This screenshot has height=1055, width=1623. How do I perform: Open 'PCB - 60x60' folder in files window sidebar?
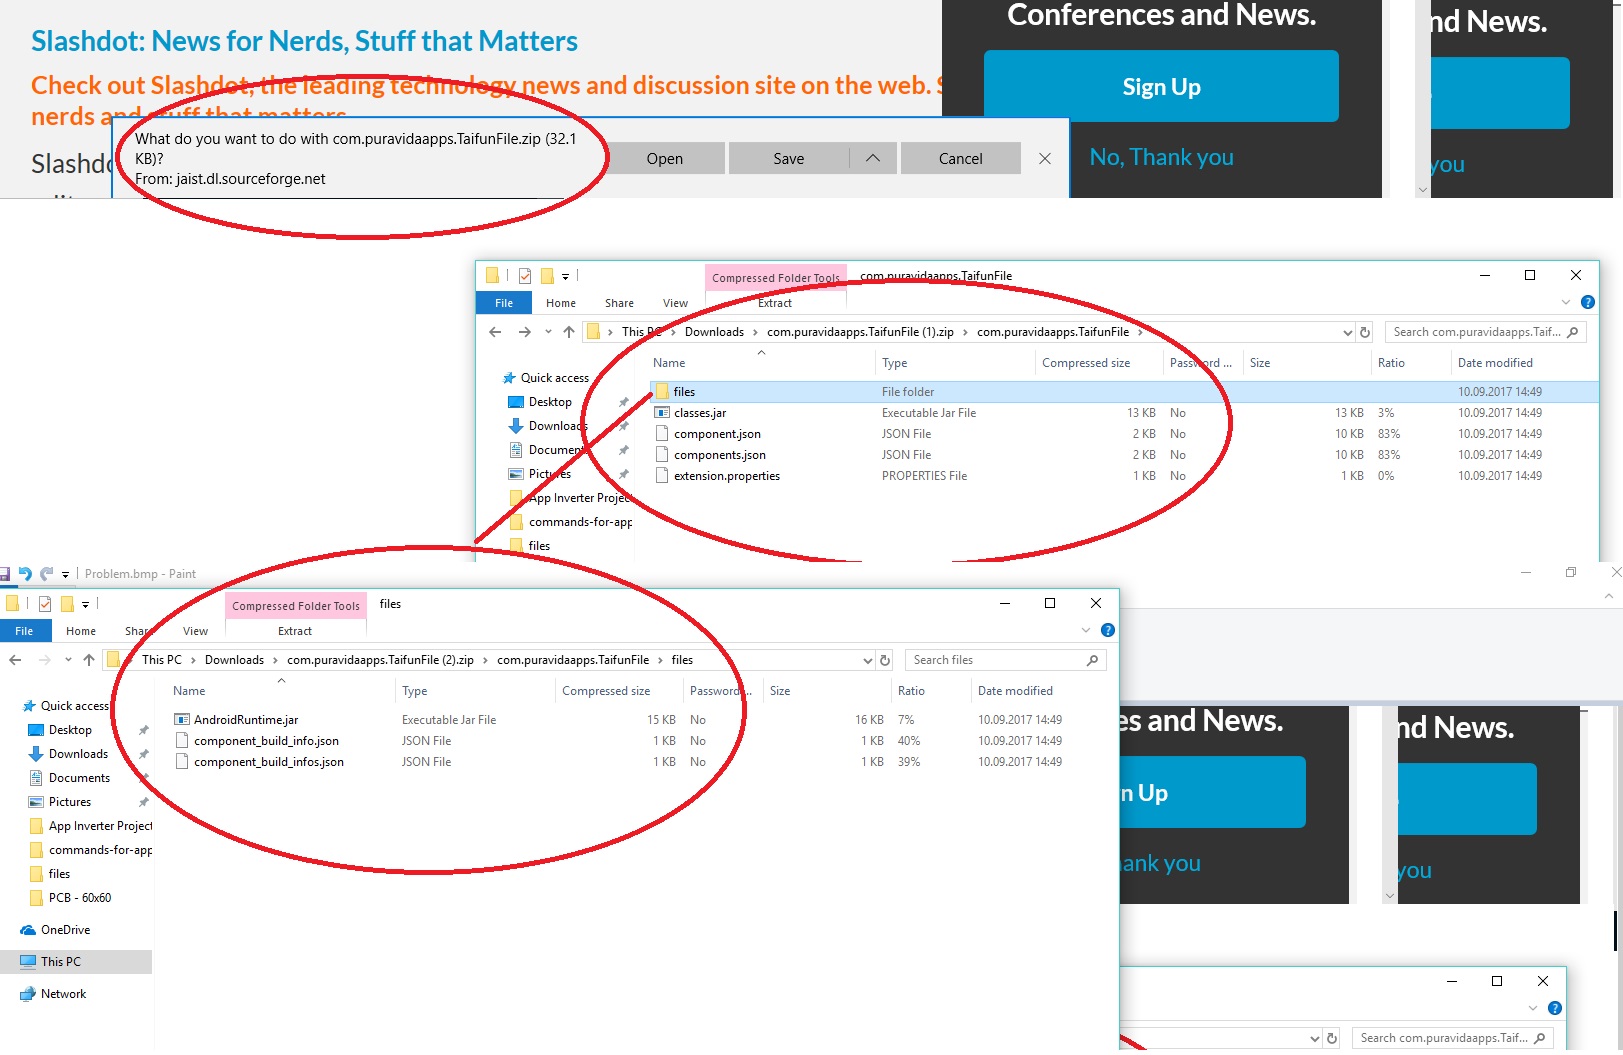coord(80,898)
